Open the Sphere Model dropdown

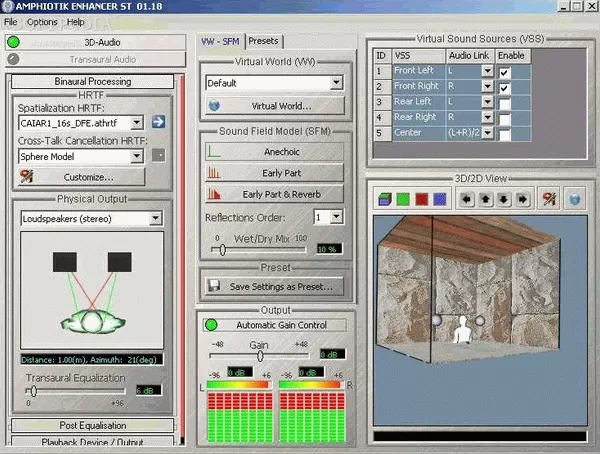pos(137,156)
